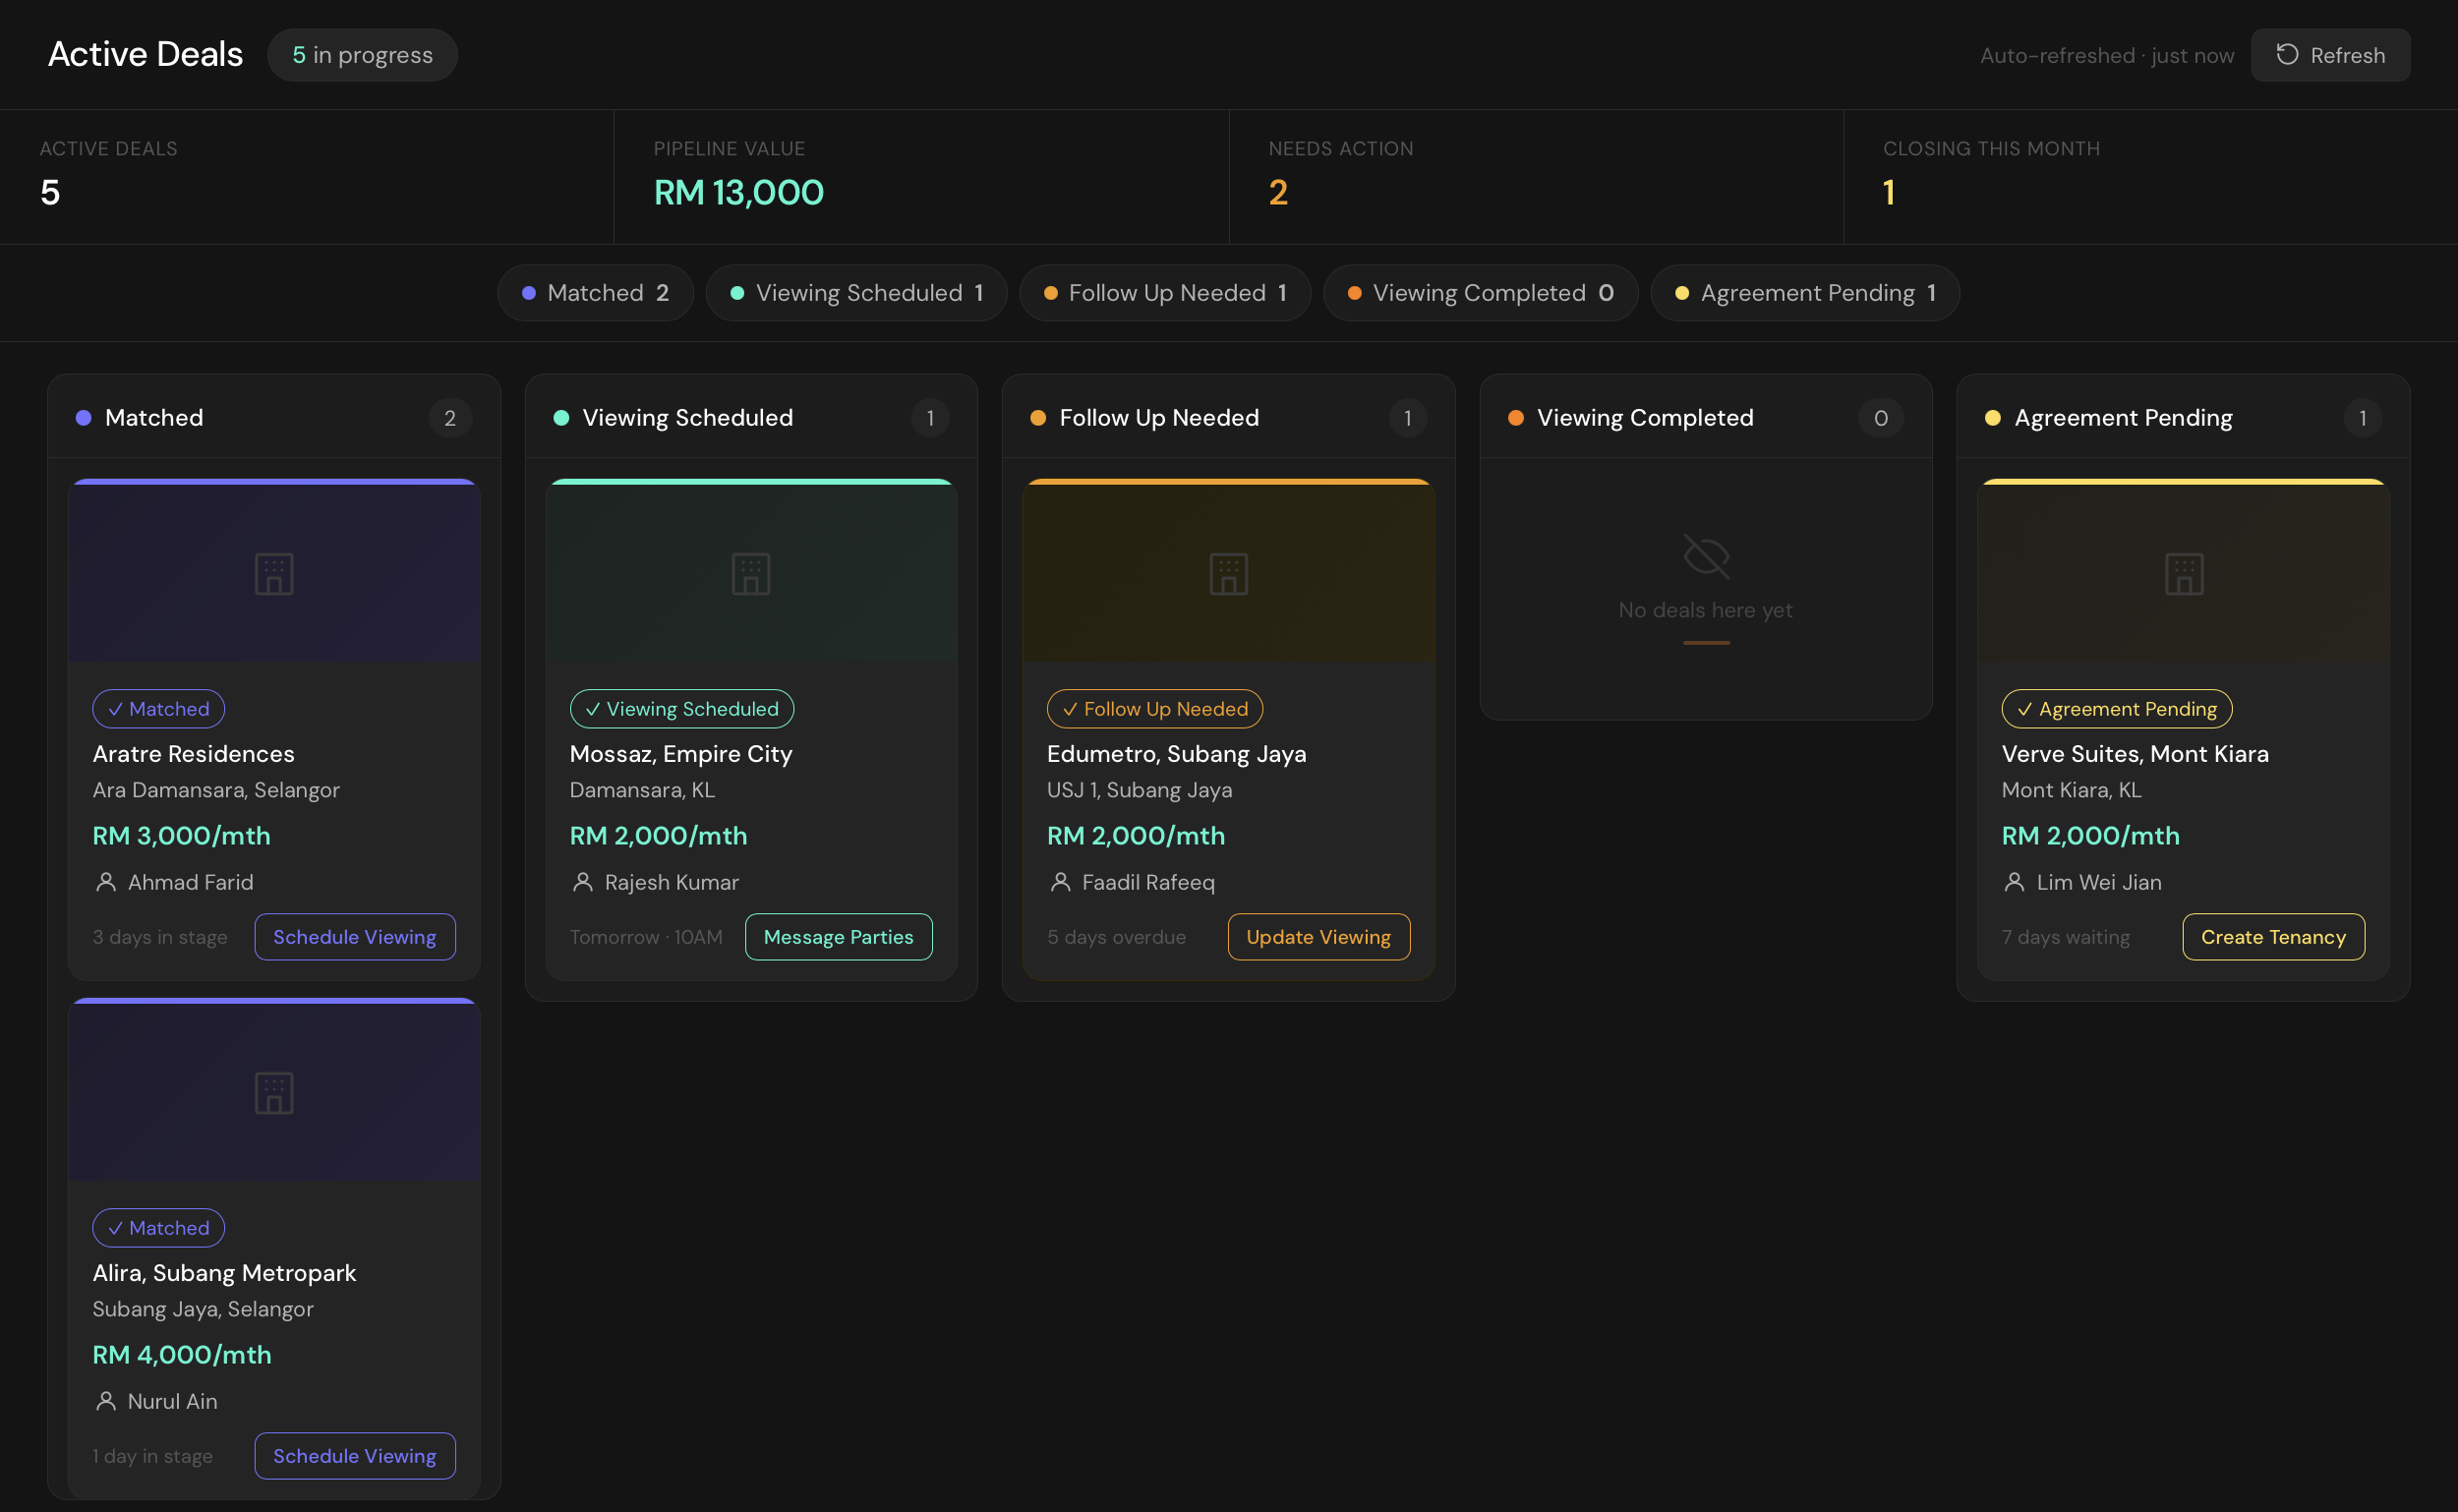Click Matched column count badge
2458x1512 pixels.
450,418
